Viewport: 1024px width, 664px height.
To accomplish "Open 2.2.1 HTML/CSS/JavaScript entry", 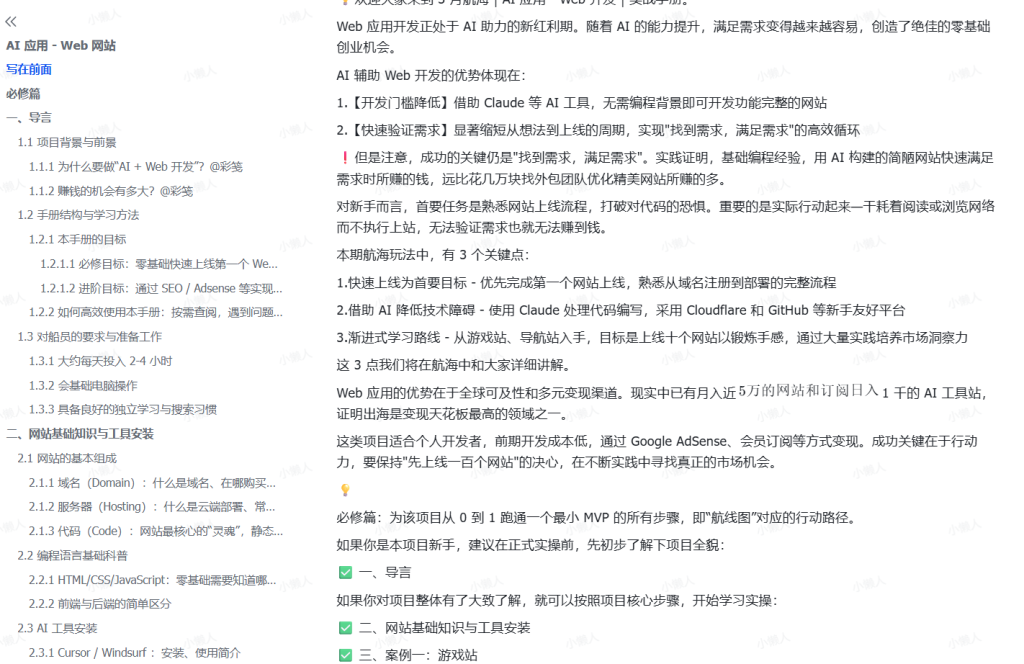I will point(152,580).
